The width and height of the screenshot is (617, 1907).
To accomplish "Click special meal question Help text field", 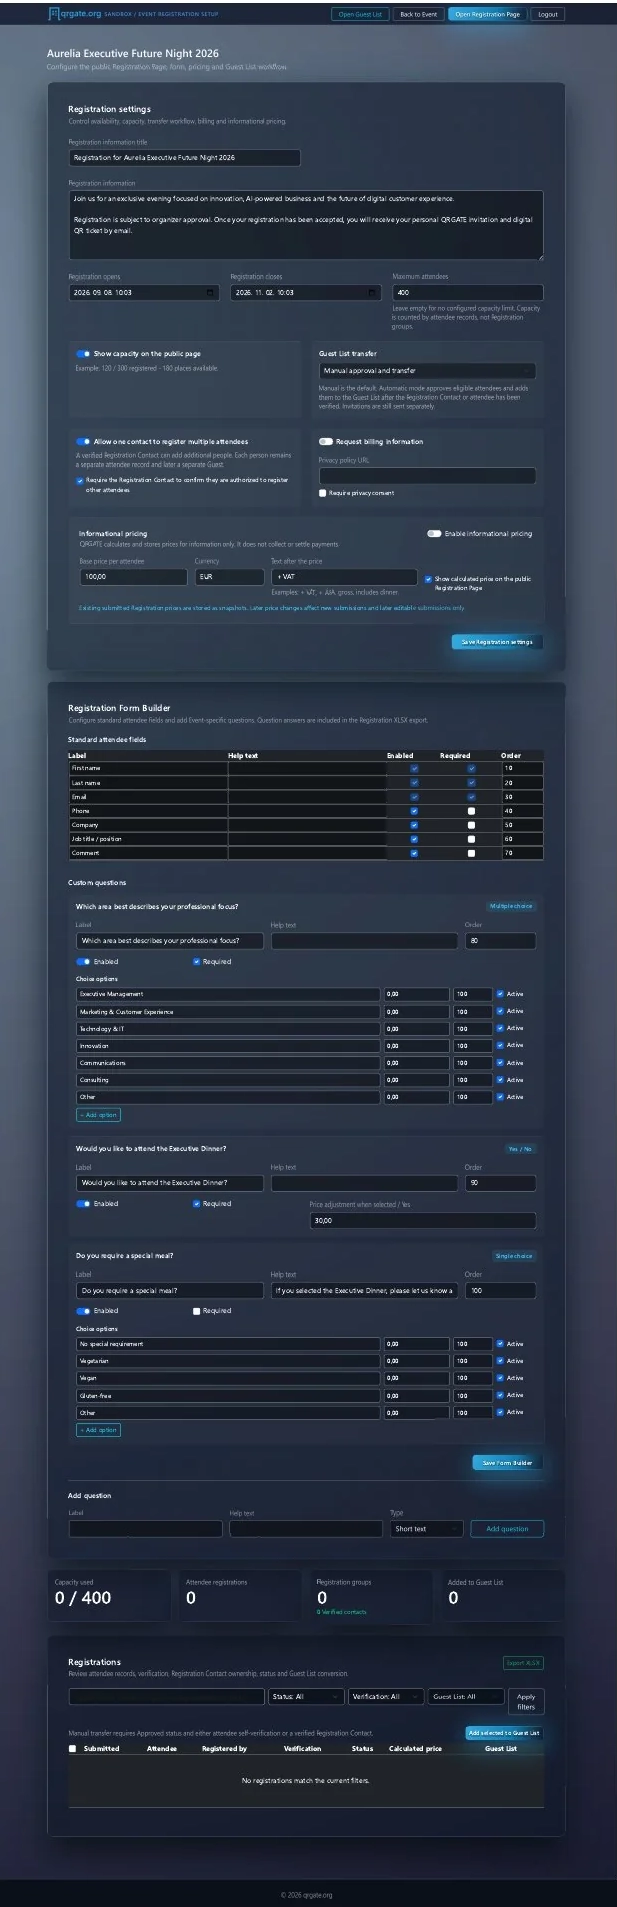I will click(x=364, y=1291).
